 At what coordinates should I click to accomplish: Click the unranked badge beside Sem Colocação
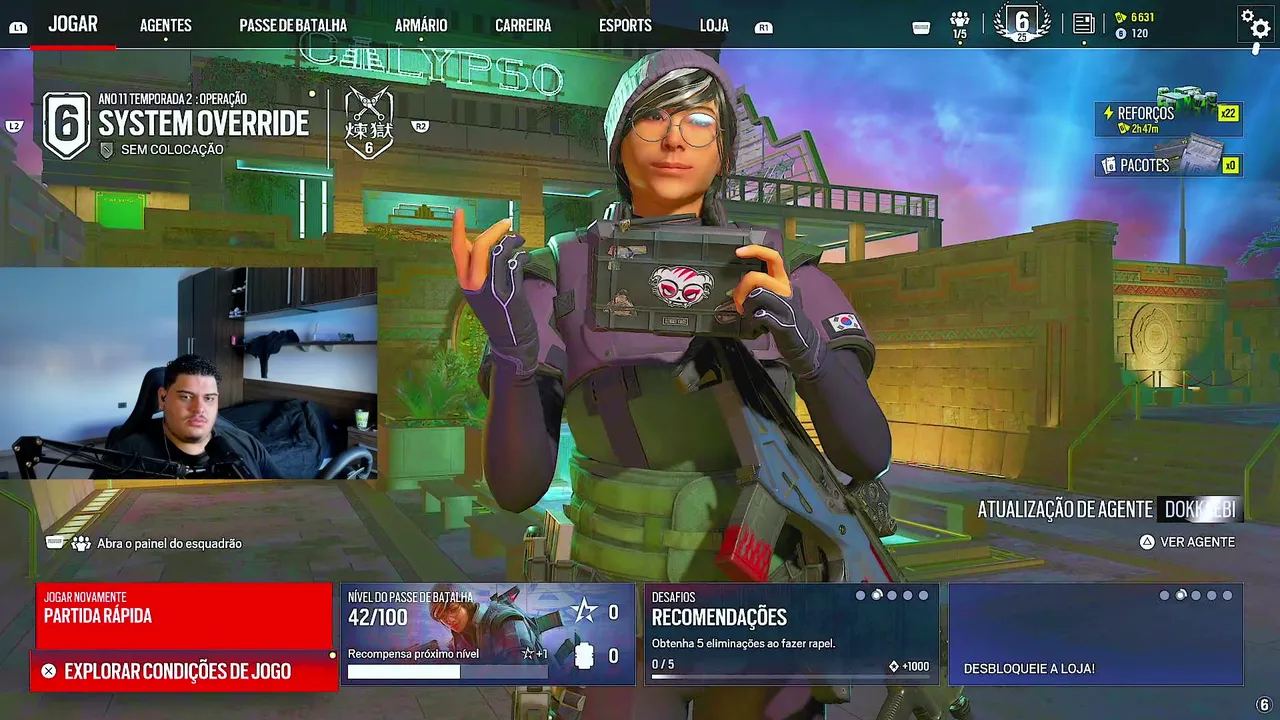[x=107, y=150]
